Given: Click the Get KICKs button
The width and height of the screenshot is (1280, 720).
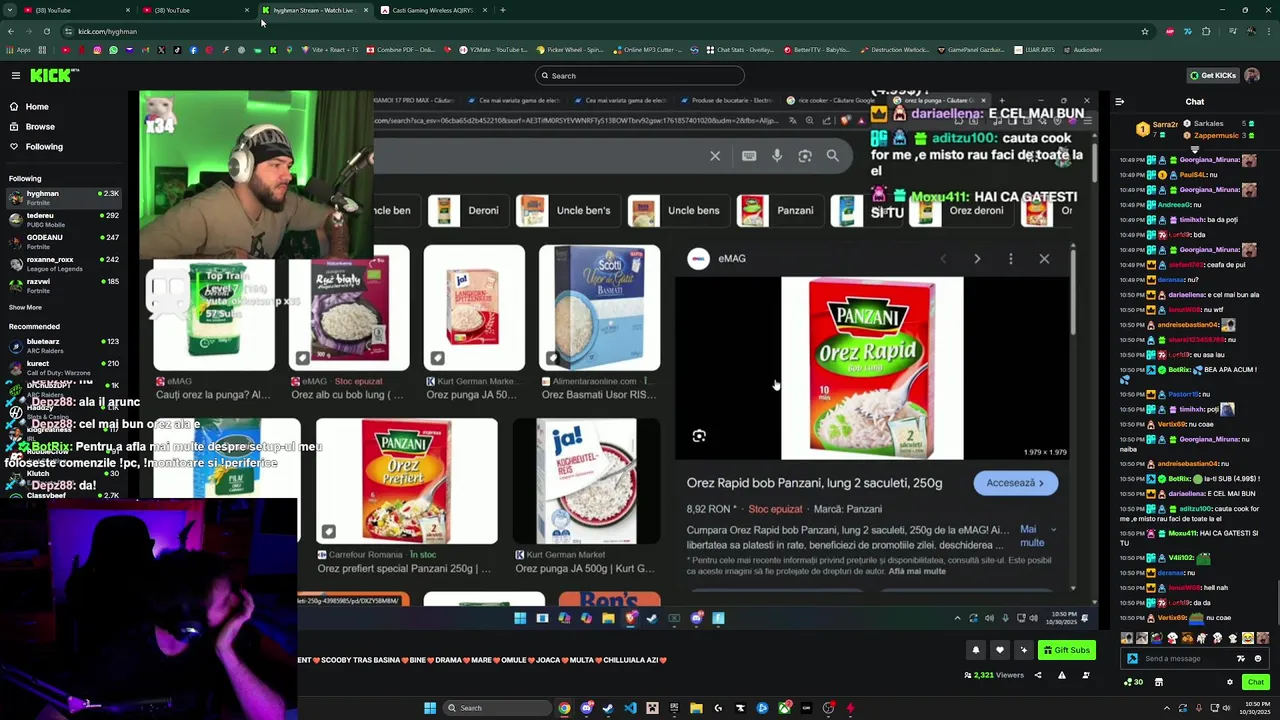Looking at the screenshot, I should pos(1212,75).
